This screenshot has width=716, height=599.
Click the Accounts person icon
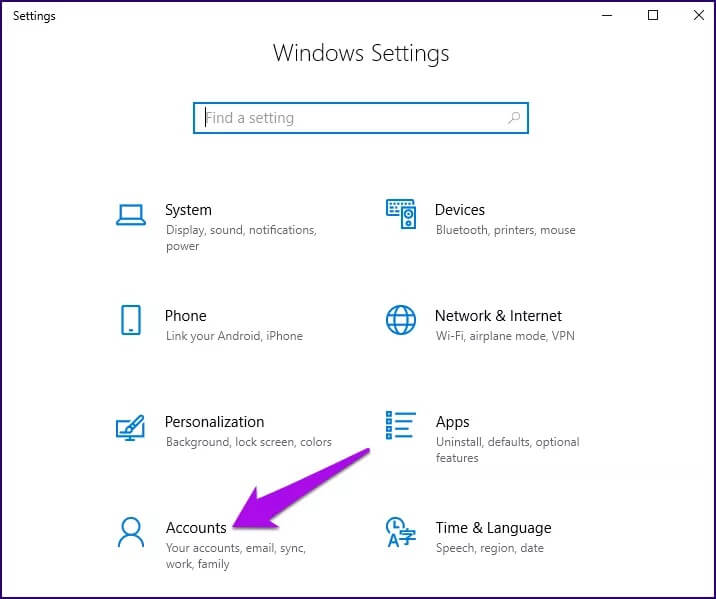tap(131, 532)
